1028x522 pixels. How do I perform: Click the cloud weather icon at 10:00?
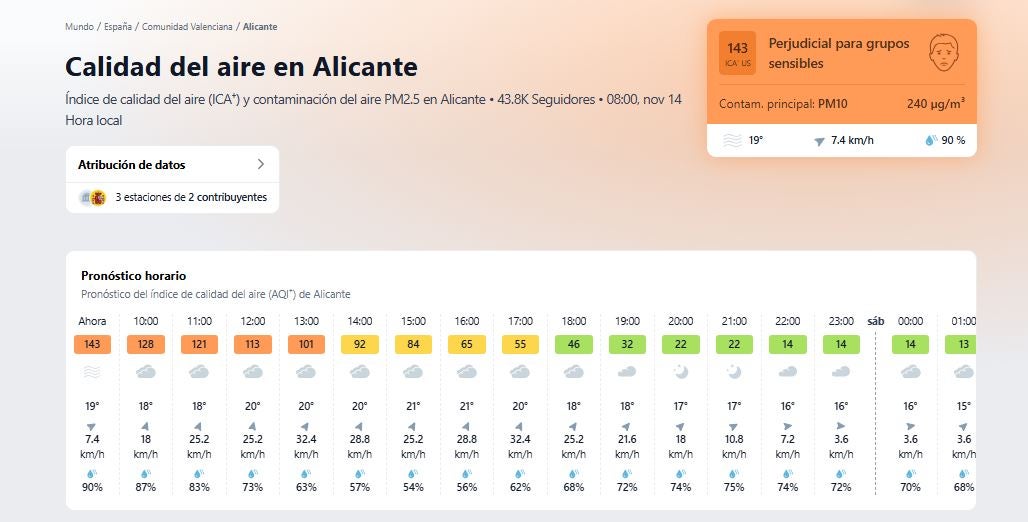coord(146,372)
